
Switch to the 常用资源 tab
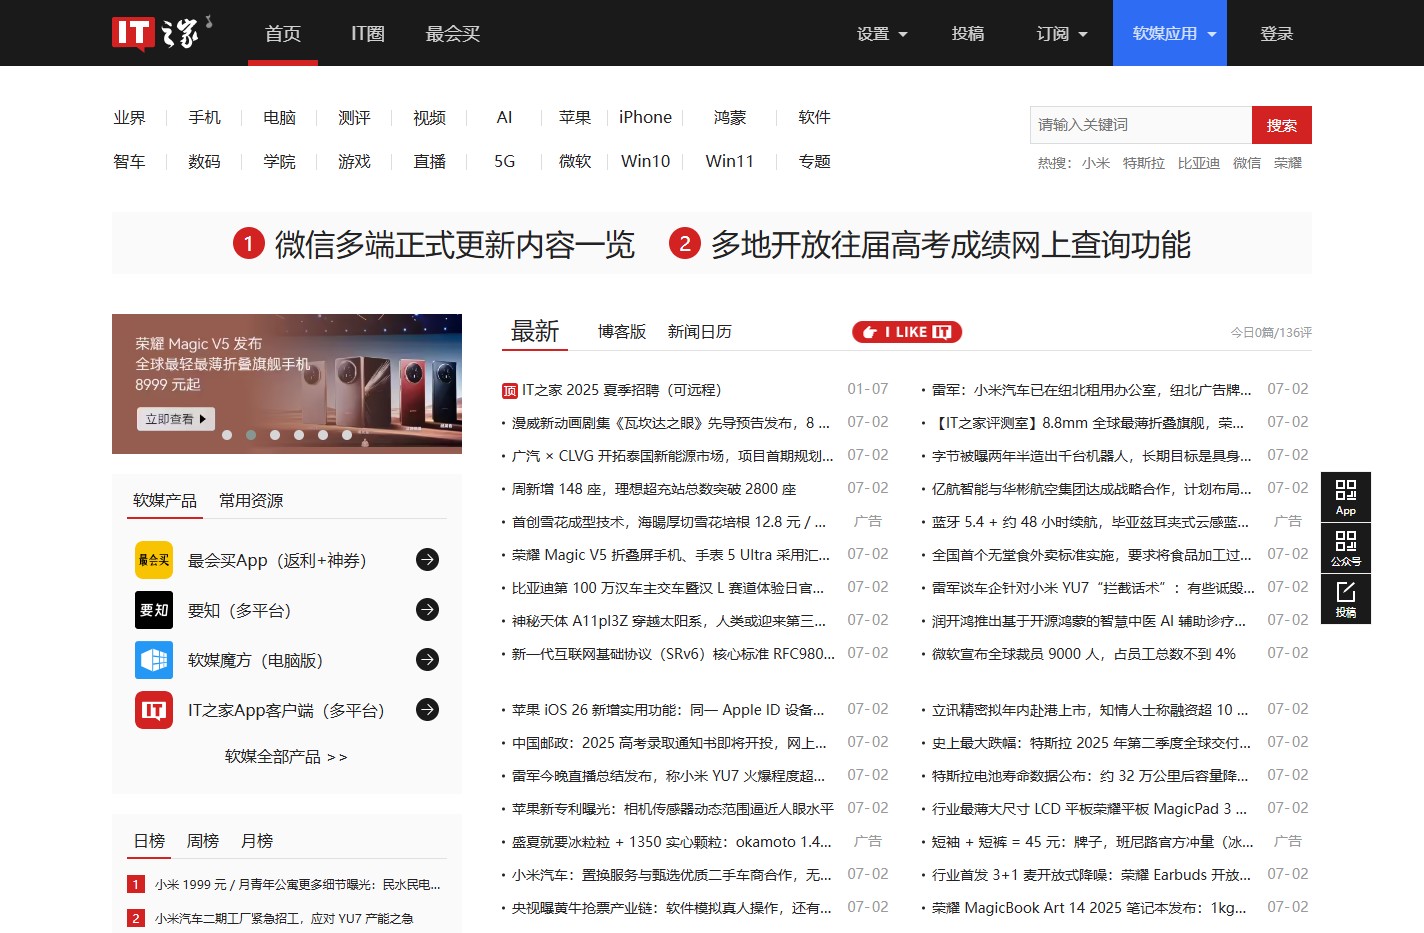251,500
